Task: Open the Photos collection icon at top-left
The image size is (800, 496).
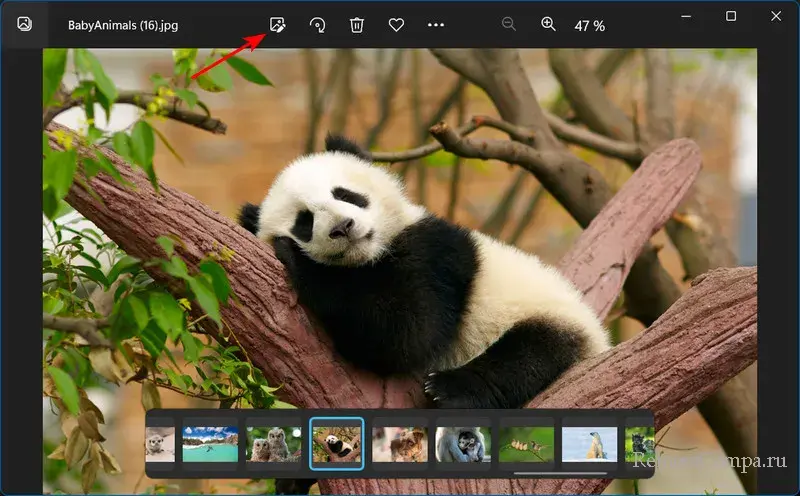Action: [x=24, y=24]
